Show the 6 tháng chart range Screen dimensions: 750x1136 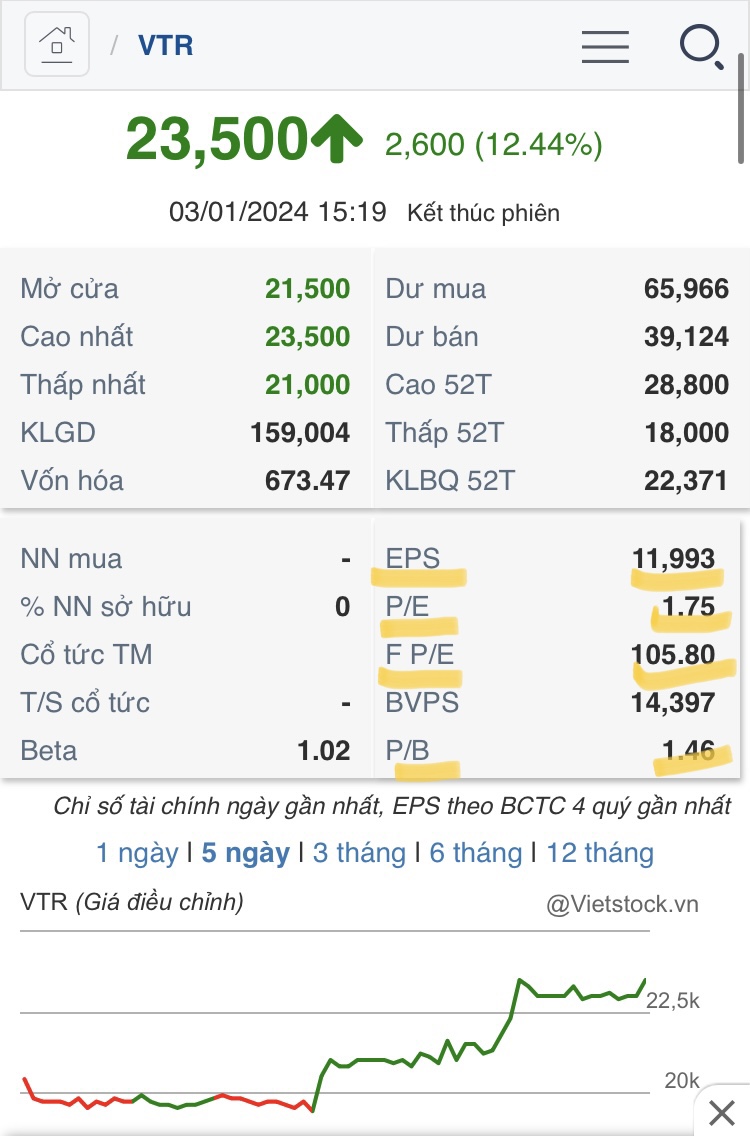point(476,853)
